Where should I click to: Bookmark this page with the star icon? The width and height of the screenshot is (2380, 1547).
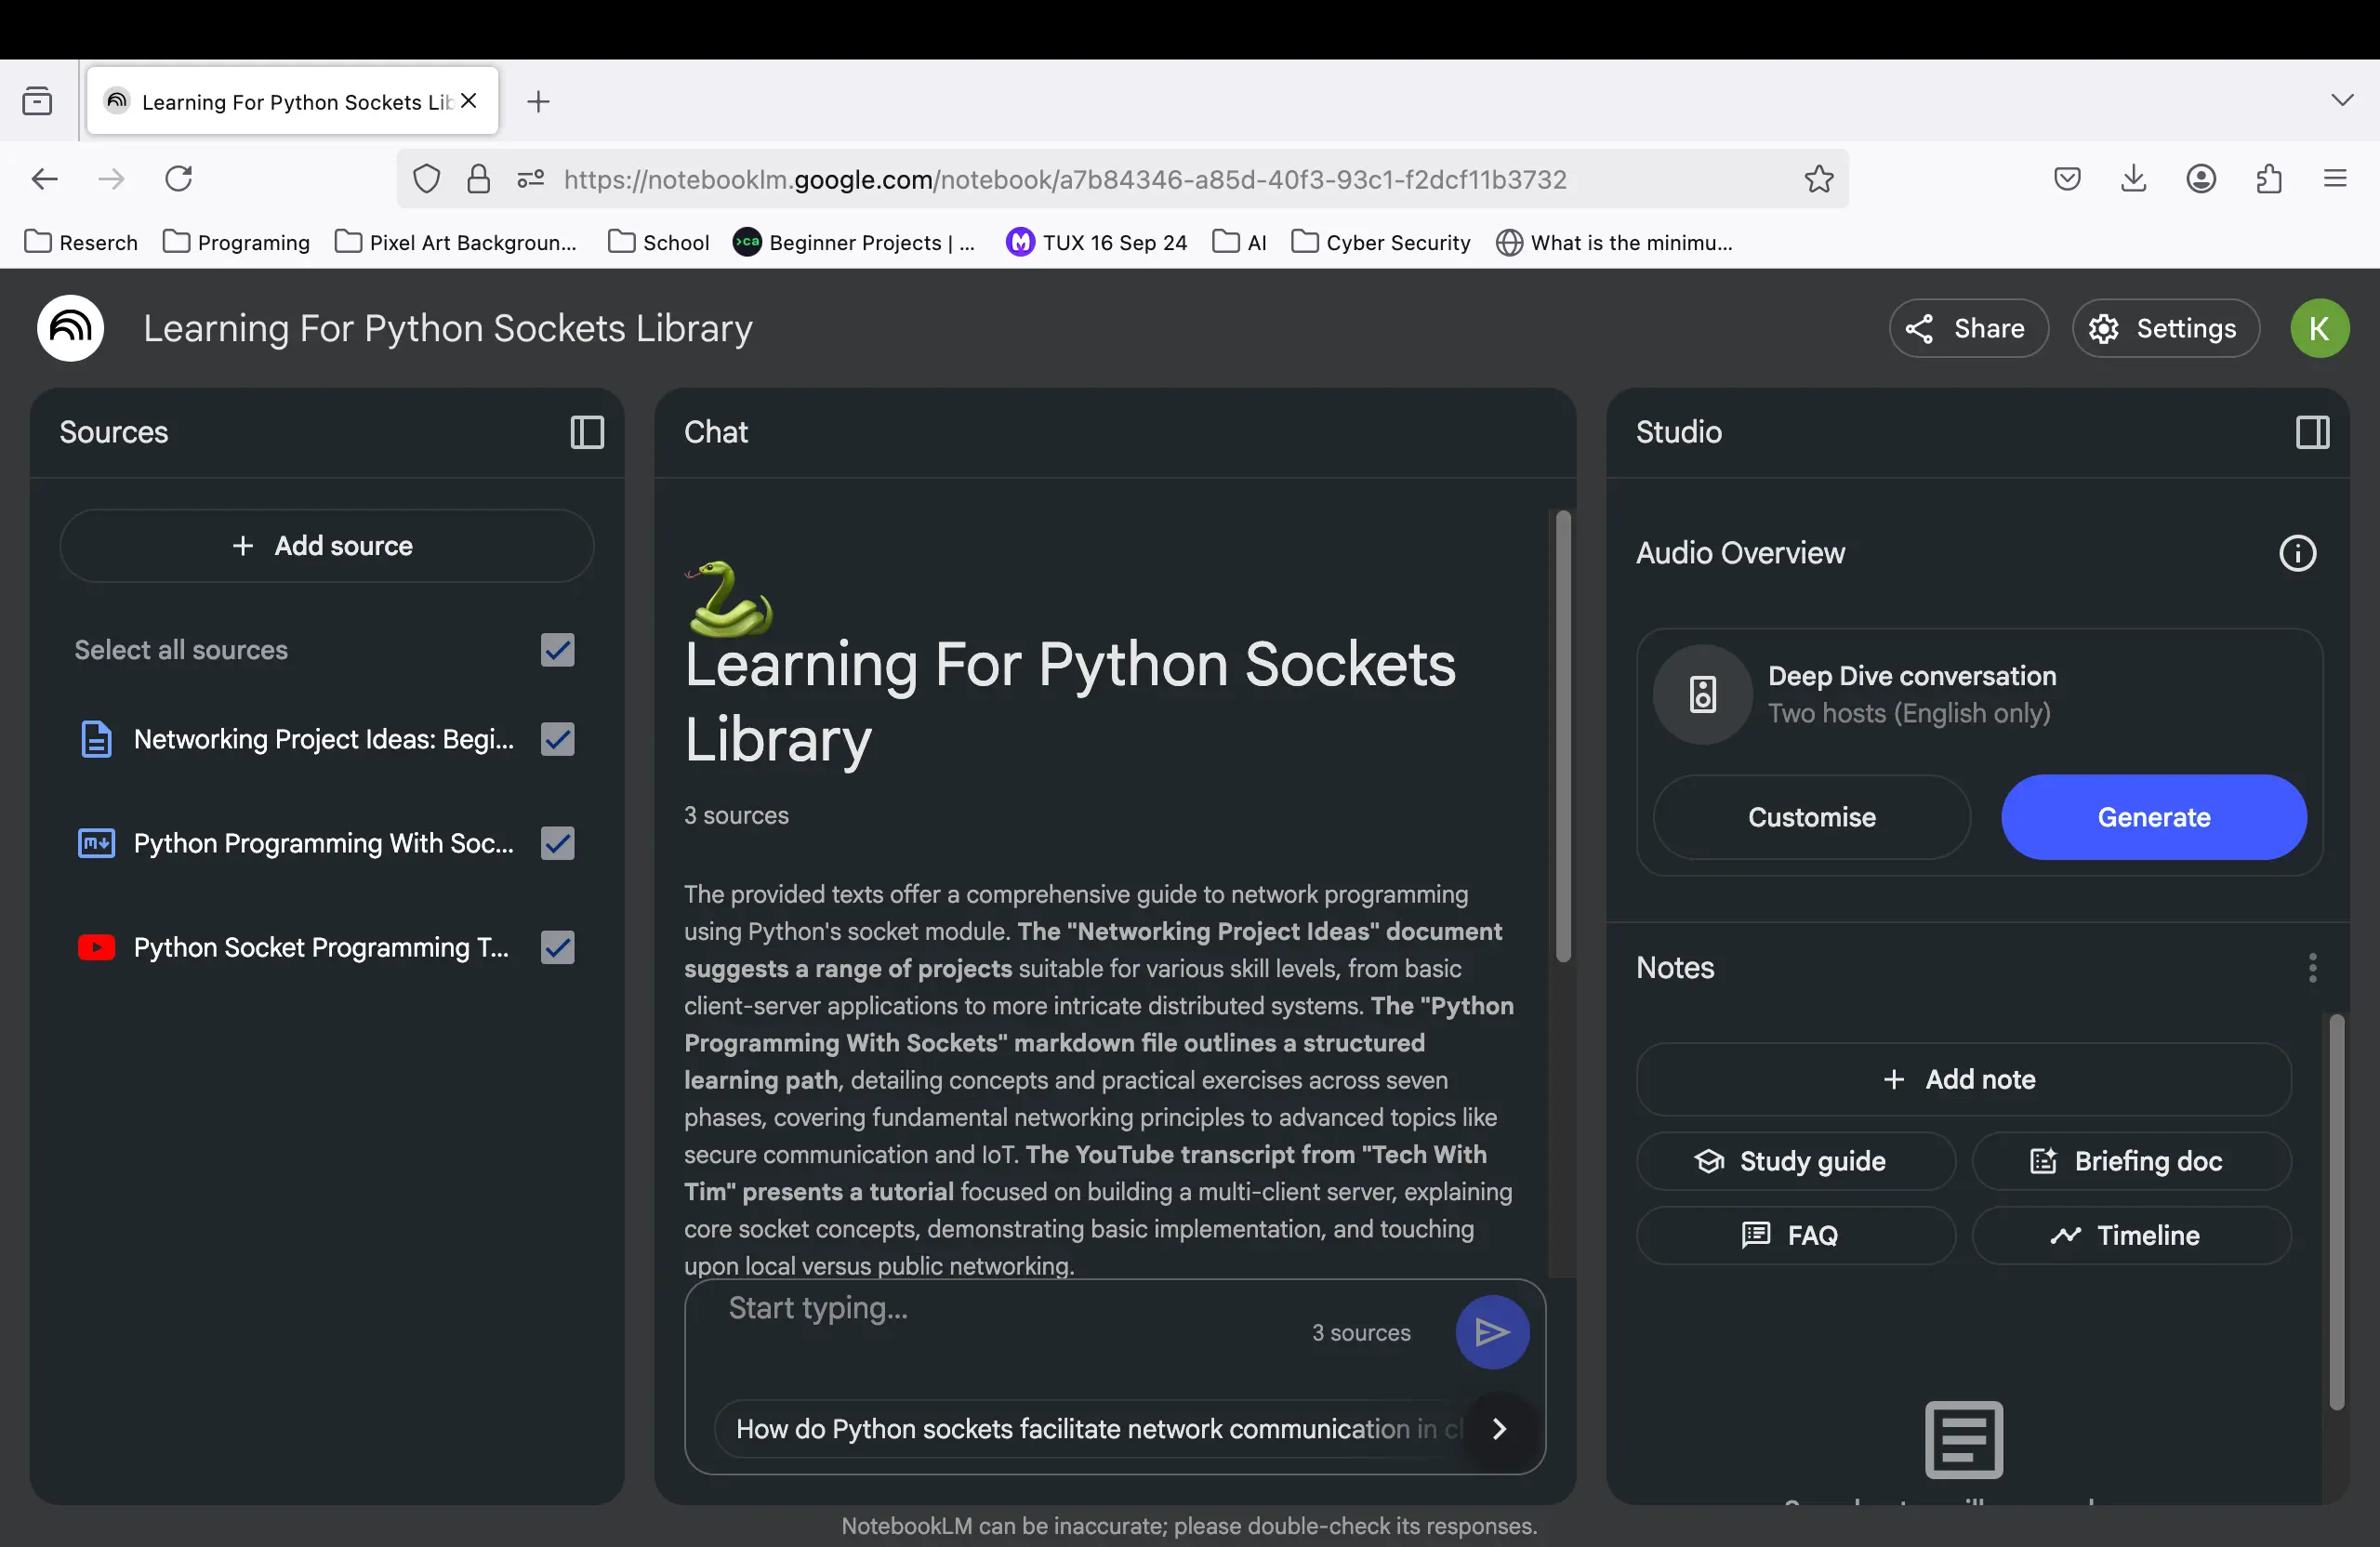pos(1819,179)
